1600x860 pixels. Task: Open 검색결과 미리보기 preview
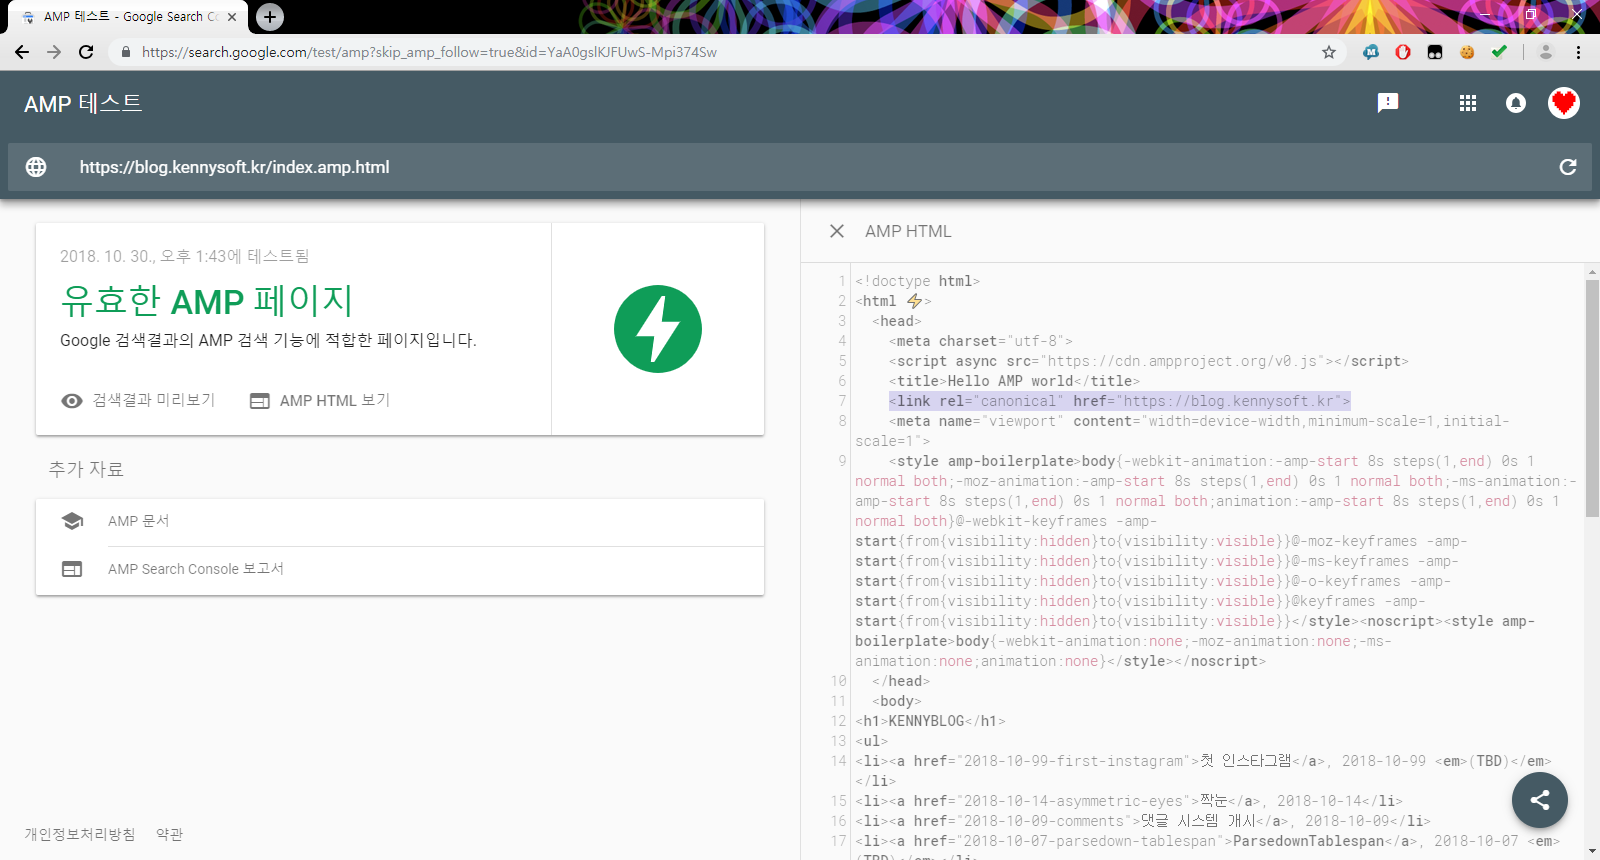click(x=154, y=400)
